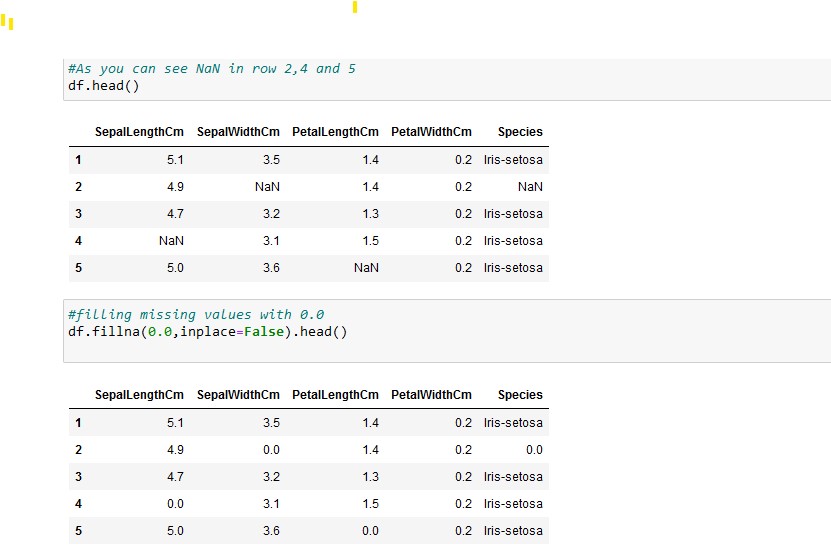Select row index 2 in the fillna table
The image size is (831, 553).
[x=78, y=450]
